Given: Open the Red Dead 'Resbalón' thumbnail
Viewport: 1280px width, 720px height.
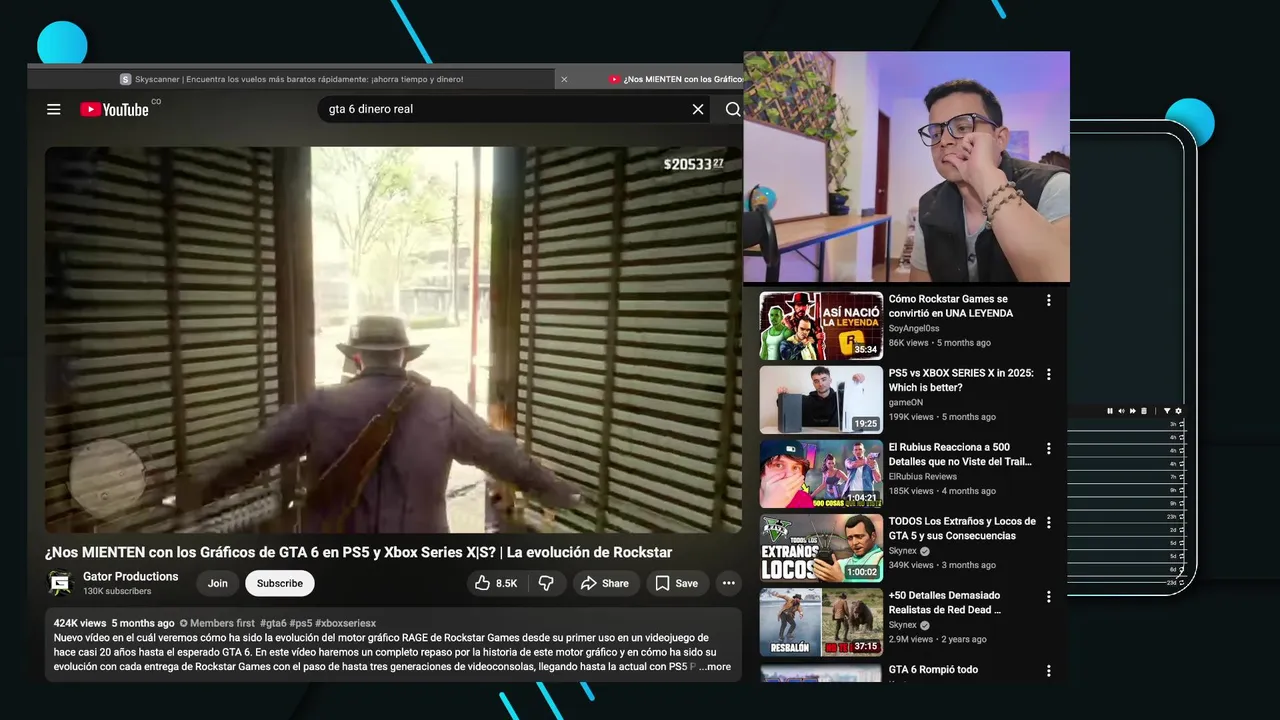Looking at the screenshot, I should pos(821,622).
